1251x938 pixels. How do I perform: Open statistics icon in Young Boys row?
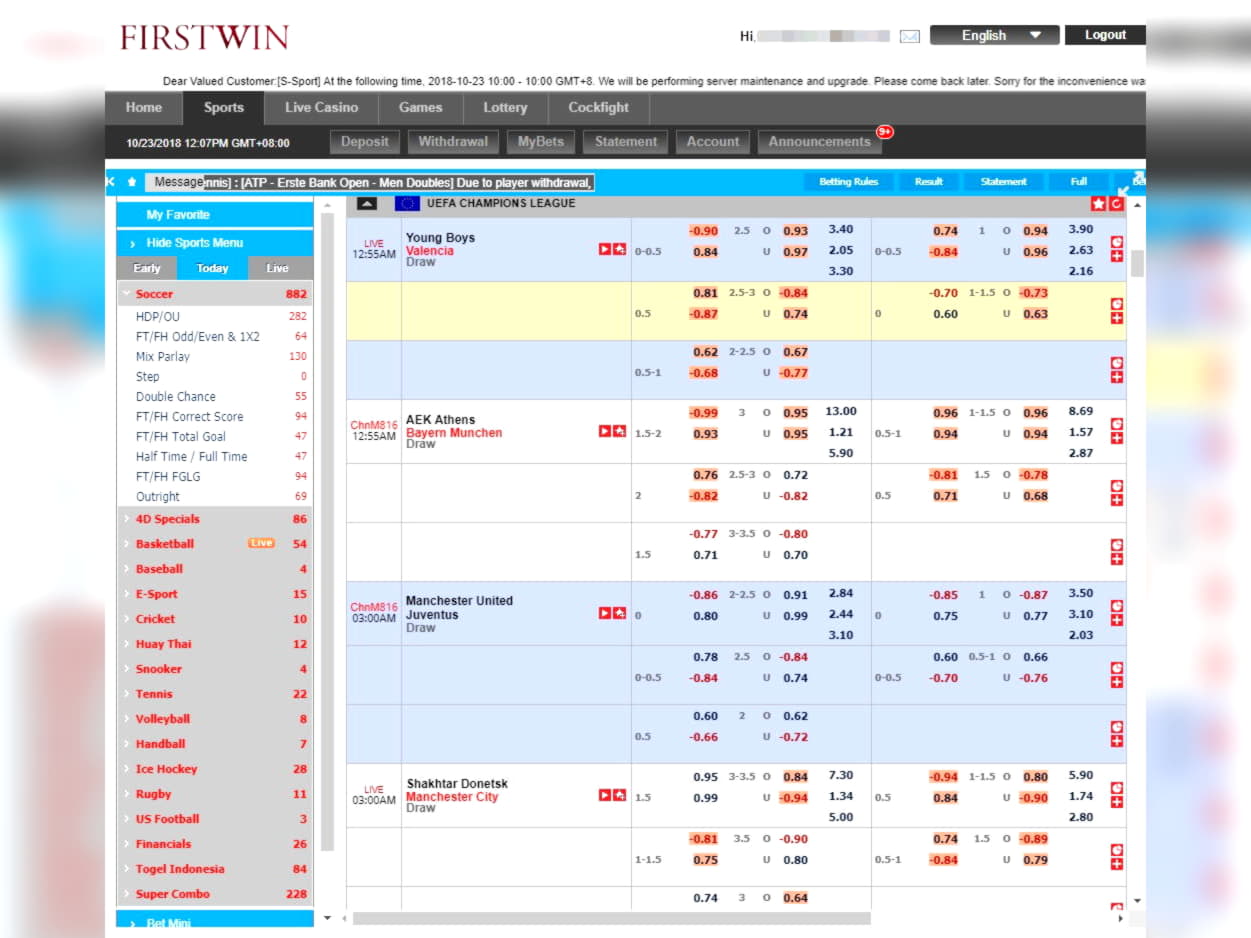click(1117, 242)
